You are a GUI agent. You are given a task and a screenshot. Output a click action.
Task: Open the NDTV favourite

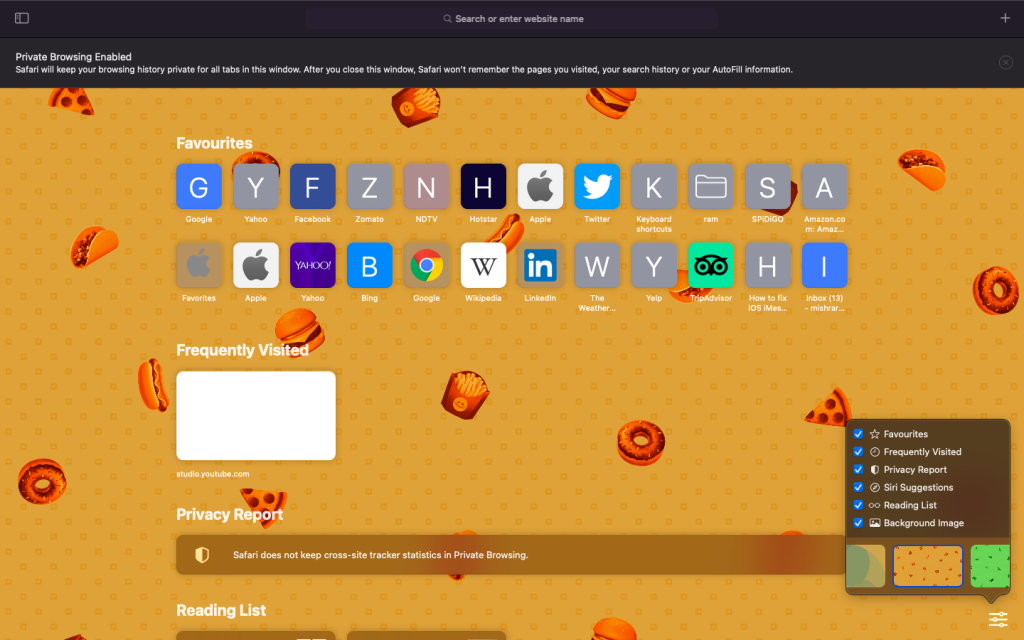426,187
